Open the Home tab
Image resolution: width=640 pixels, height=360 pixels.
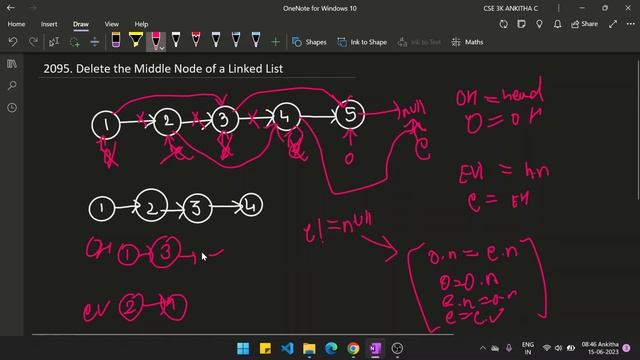(16, 24)
